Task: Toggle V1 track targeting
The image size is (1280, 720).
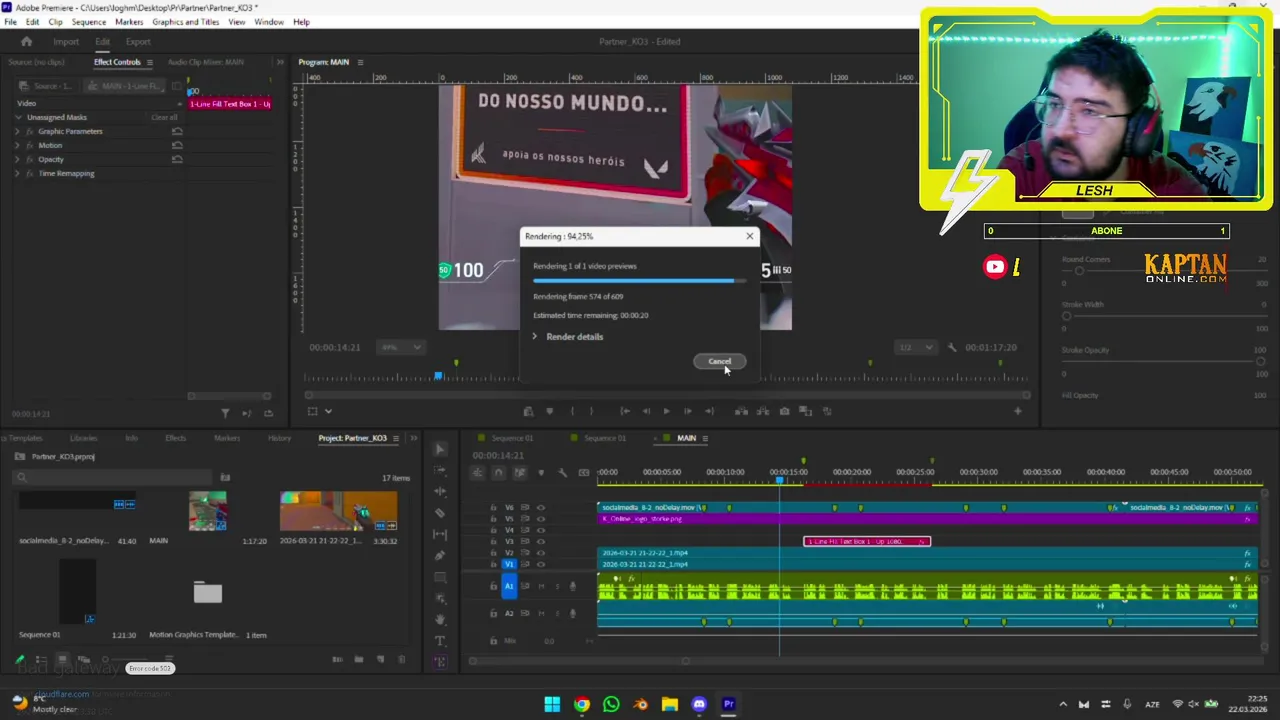Action: [x=509, y=564]
